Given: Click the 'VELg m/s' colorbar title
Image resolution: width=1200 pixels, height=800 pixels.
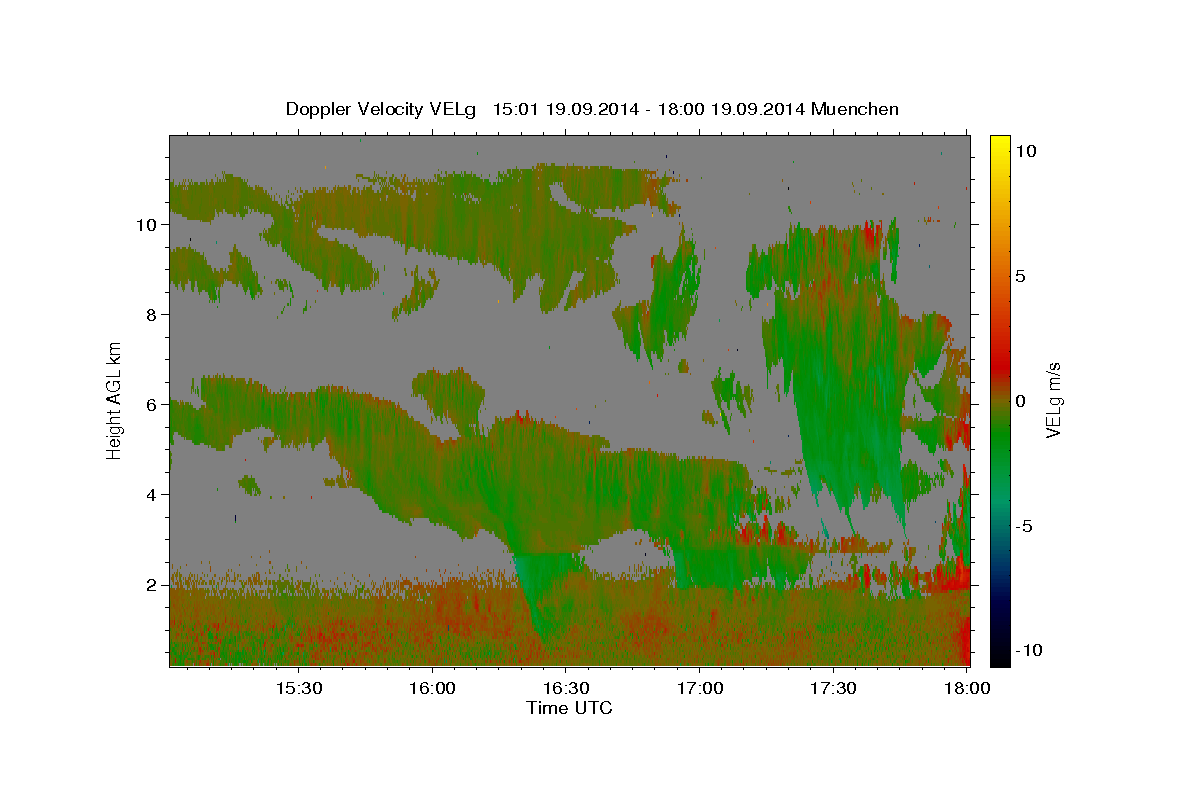Looking at the screenshot, I should (x=1054, y=400).
